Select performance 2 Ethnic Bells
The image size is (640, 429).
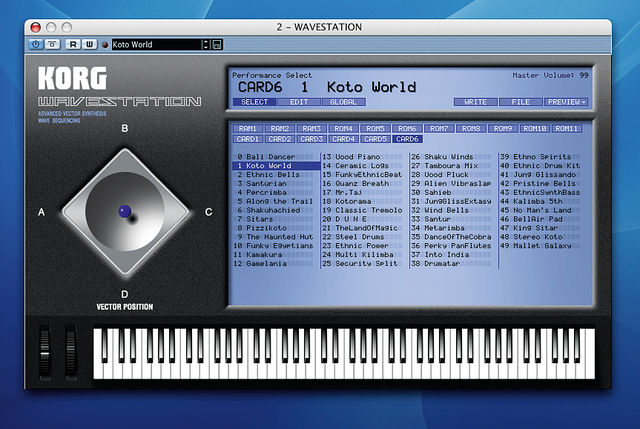(x=276, y=175)
